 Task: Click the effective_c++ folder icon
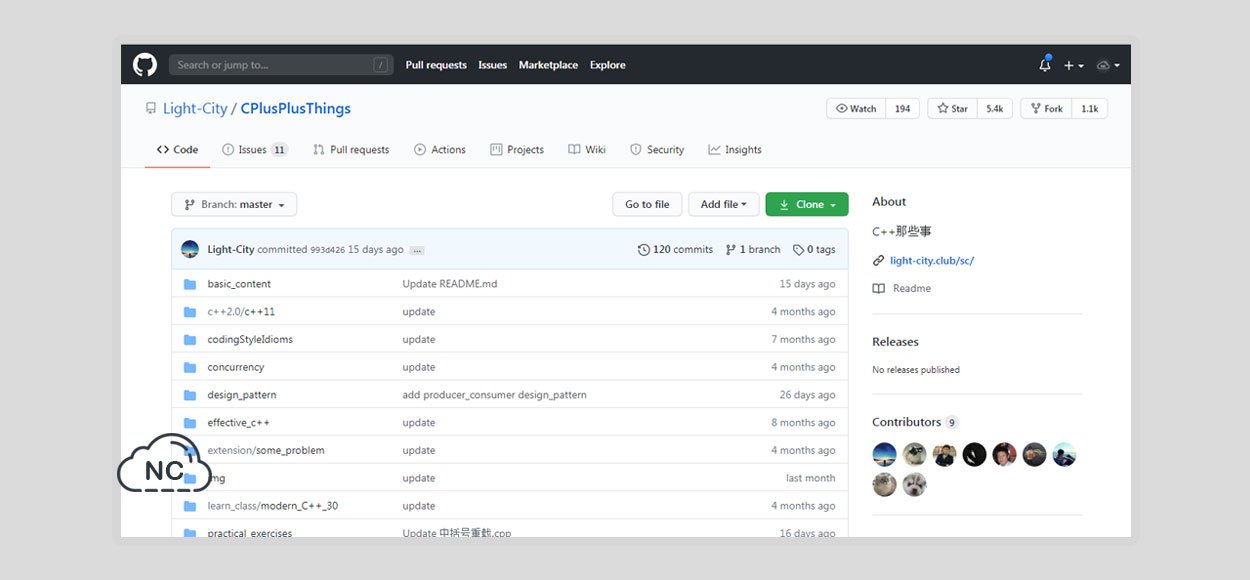190,423
